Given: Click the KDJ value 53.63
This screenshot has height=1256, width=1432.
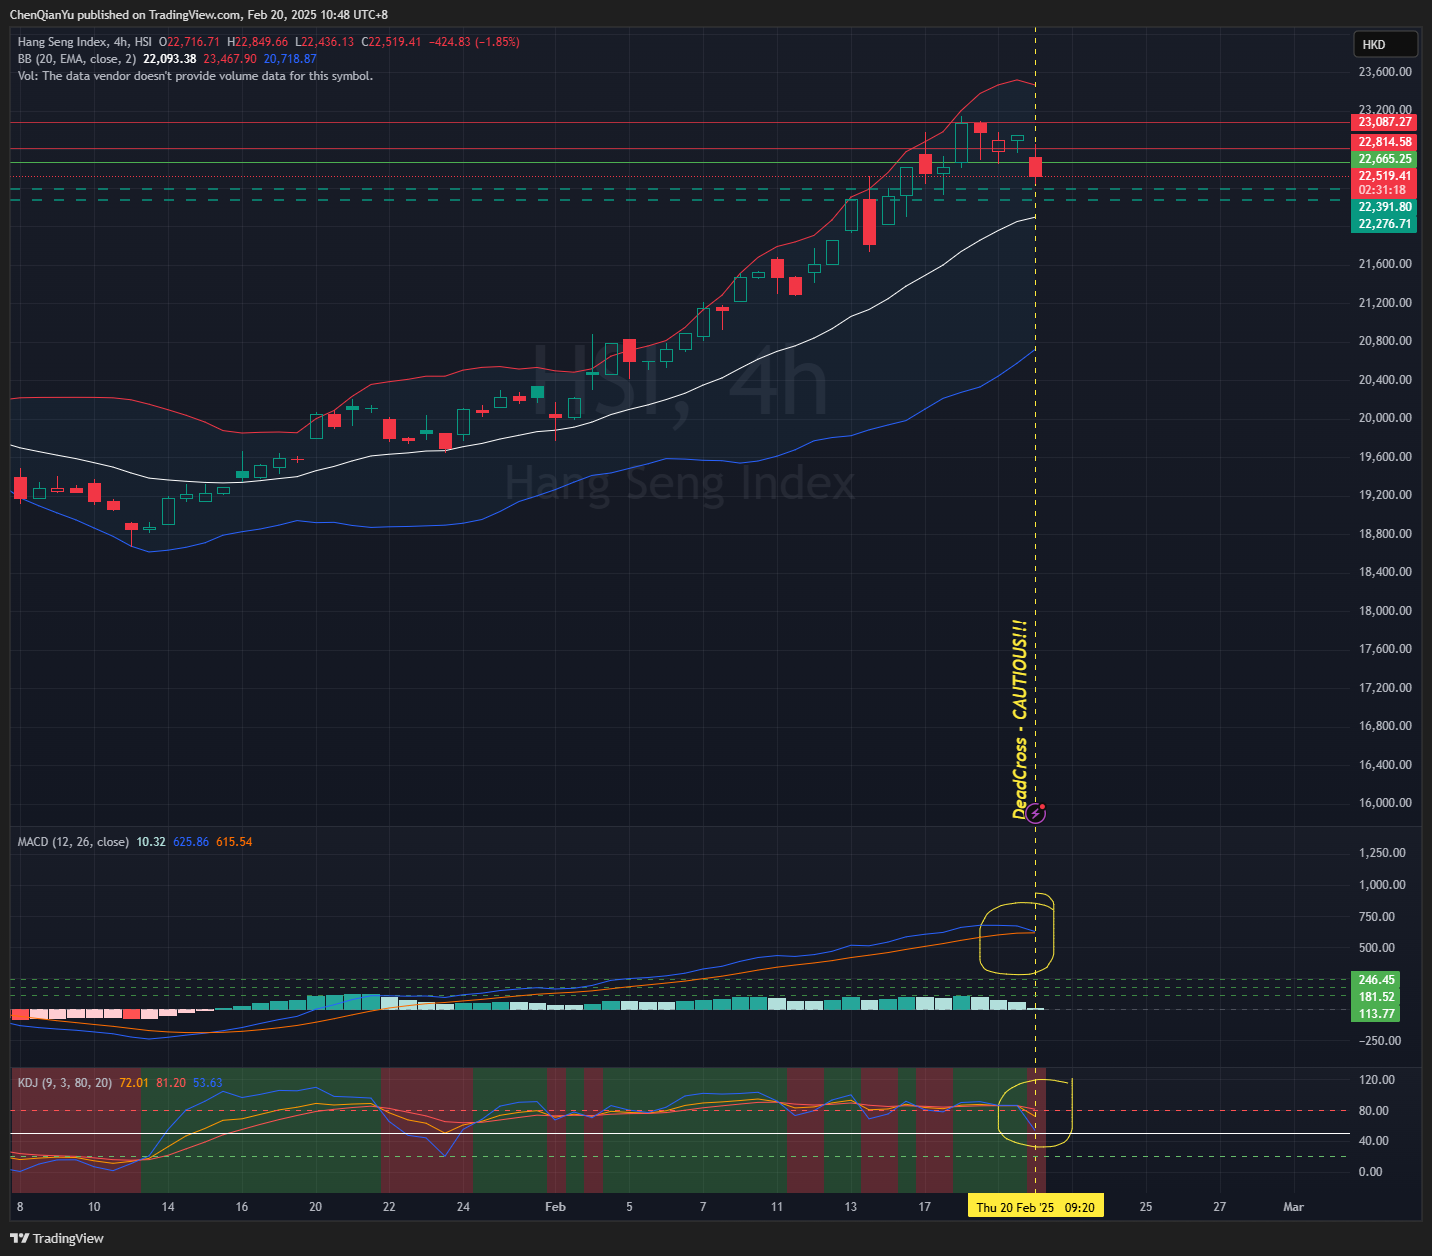Looking at the screenshot, I should coord(208,1083).
